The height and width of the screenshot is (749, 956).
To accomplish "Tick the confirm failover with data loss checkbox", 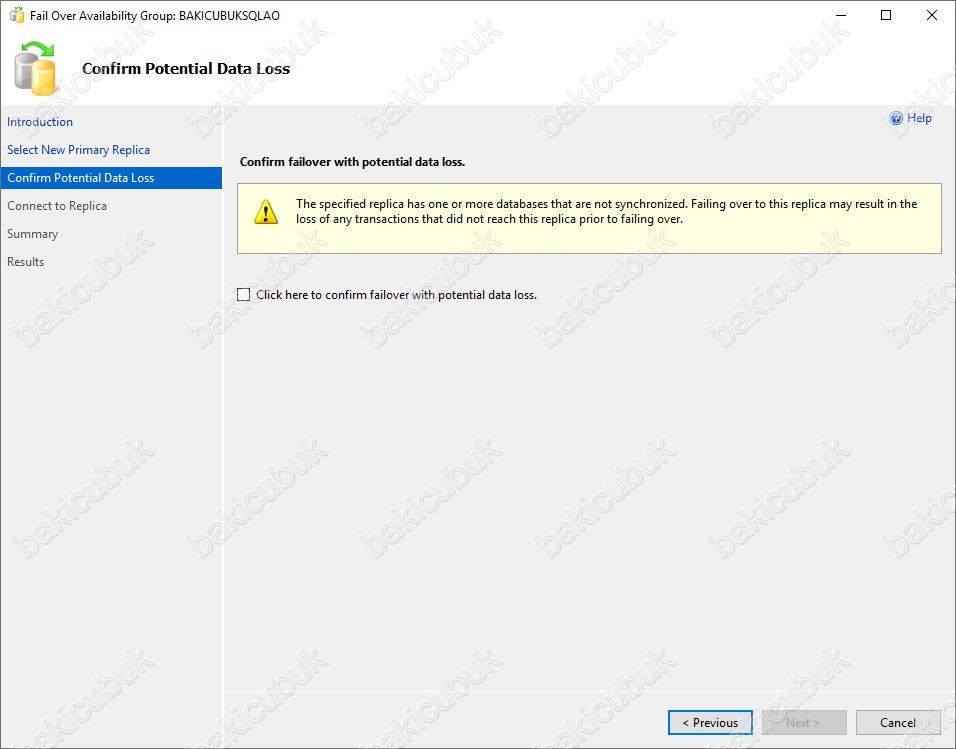I will 243,295.
